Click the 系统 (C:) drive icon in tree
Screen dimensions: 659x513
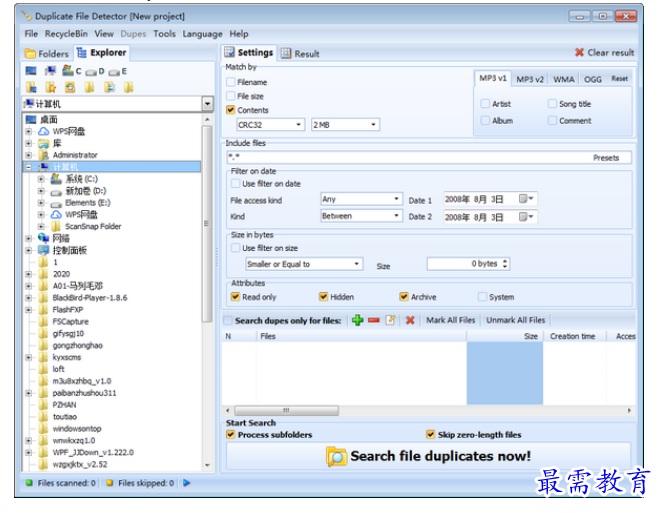[x=56, y=179]
